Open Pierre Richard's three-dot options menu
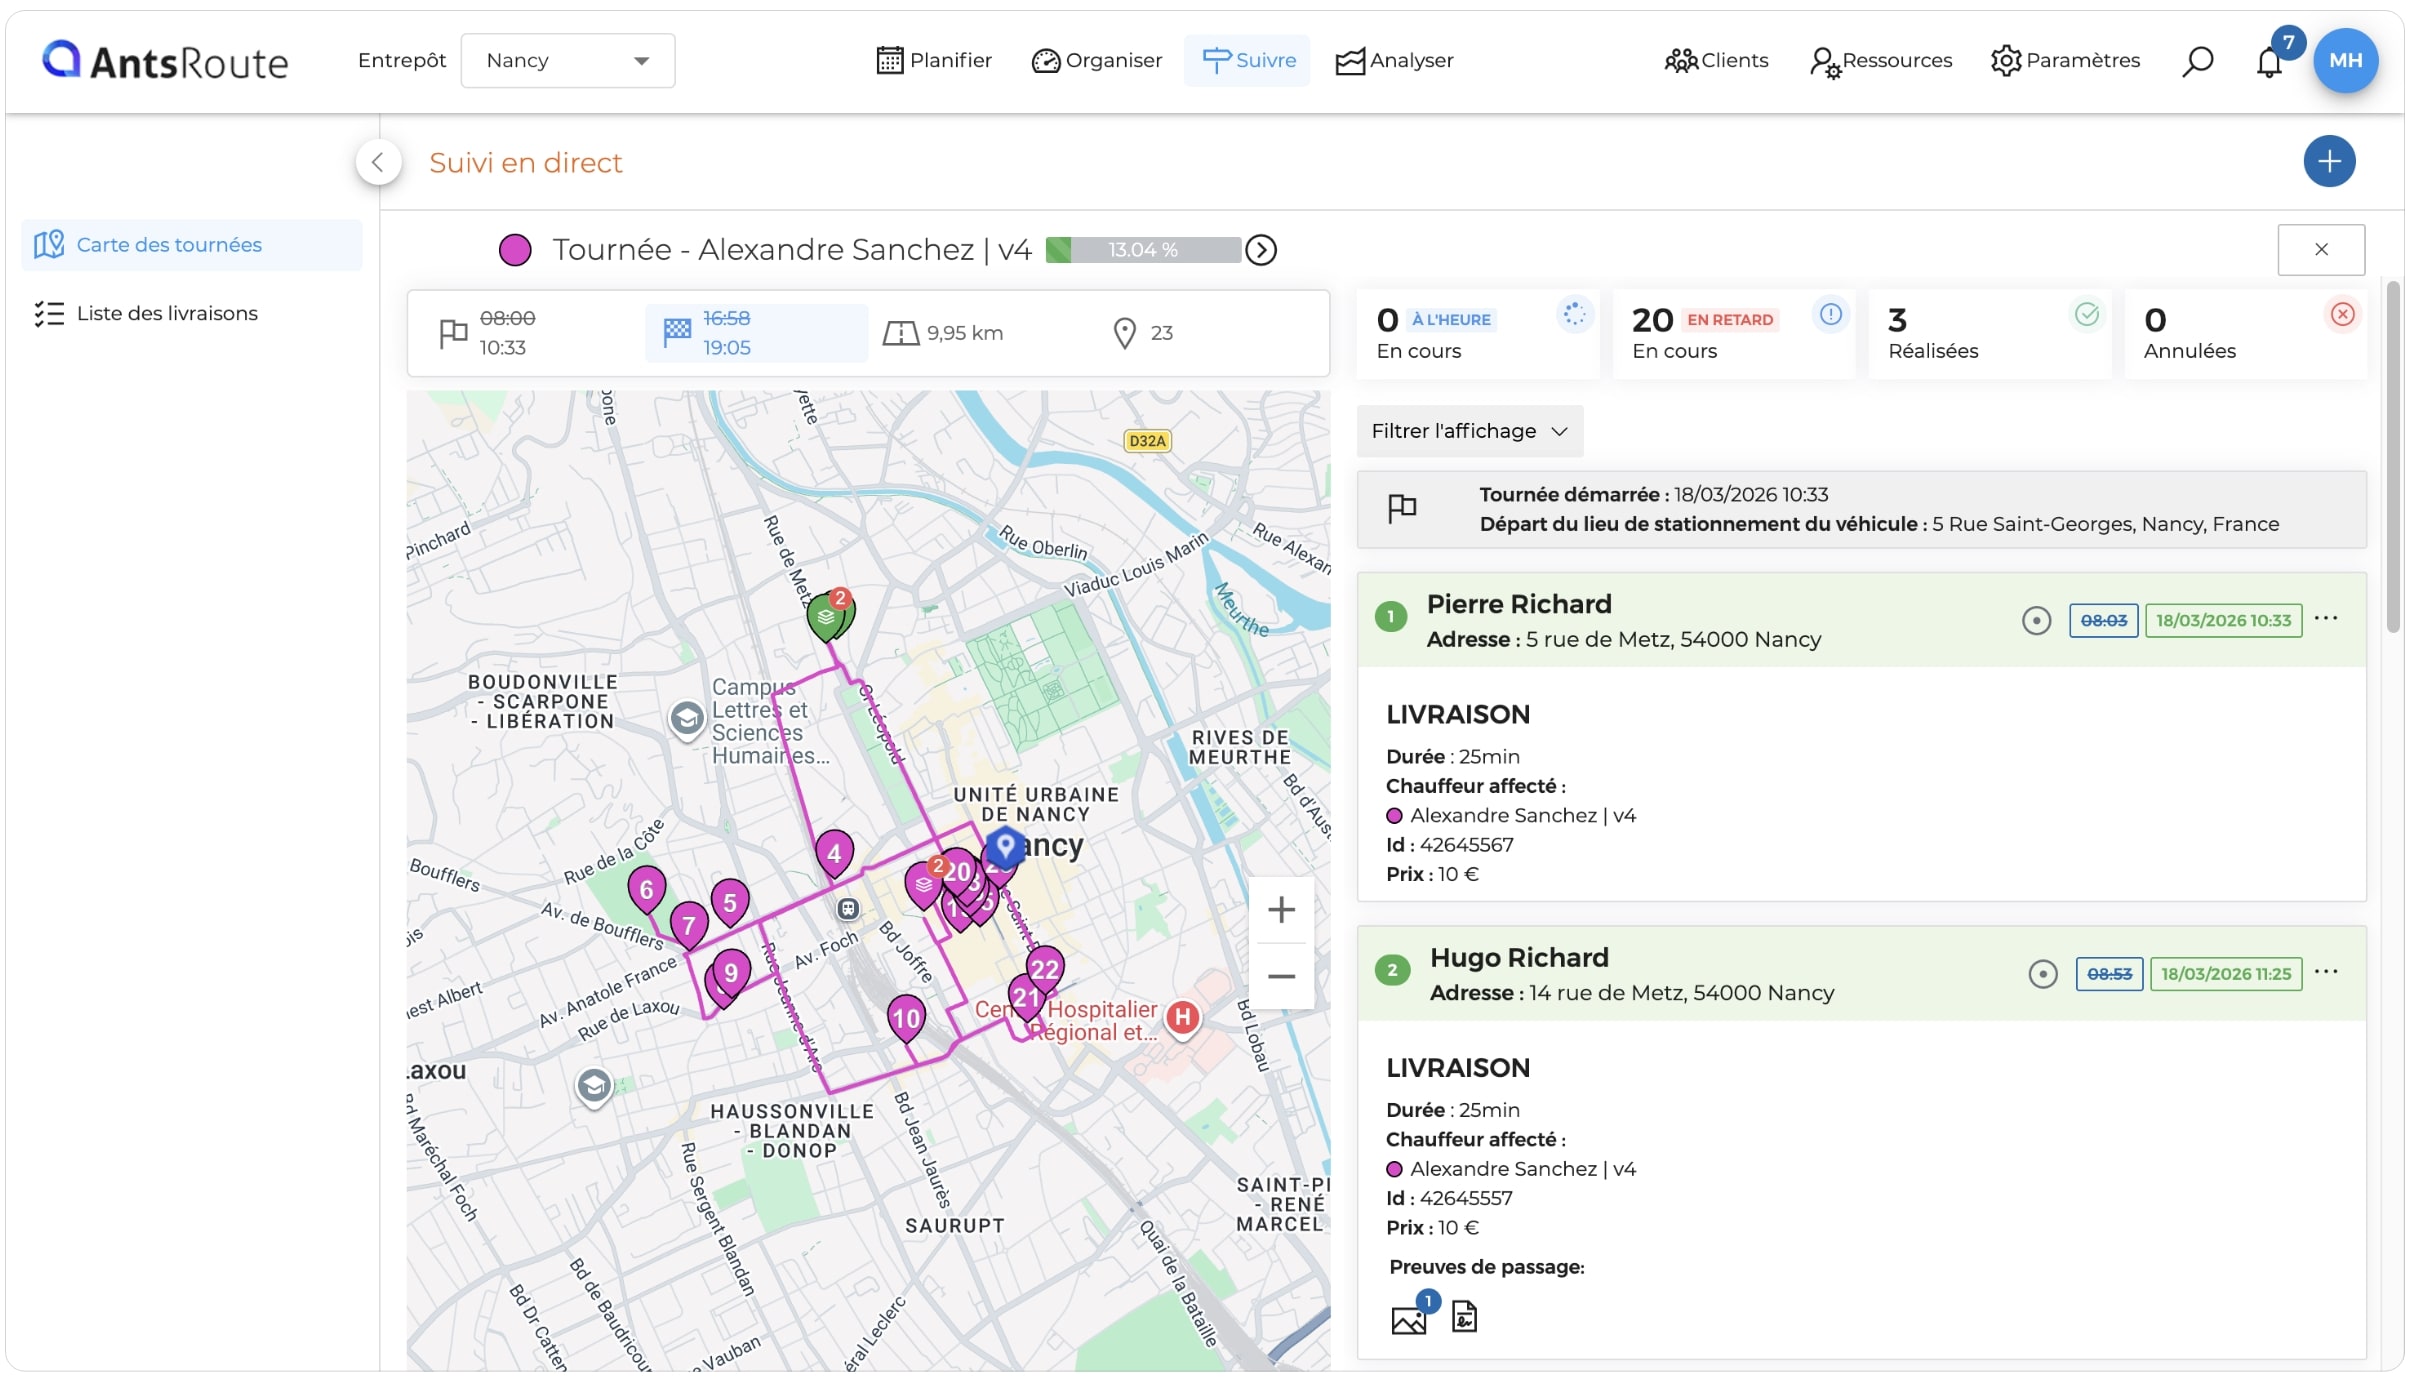 (x=2326, y=619)
